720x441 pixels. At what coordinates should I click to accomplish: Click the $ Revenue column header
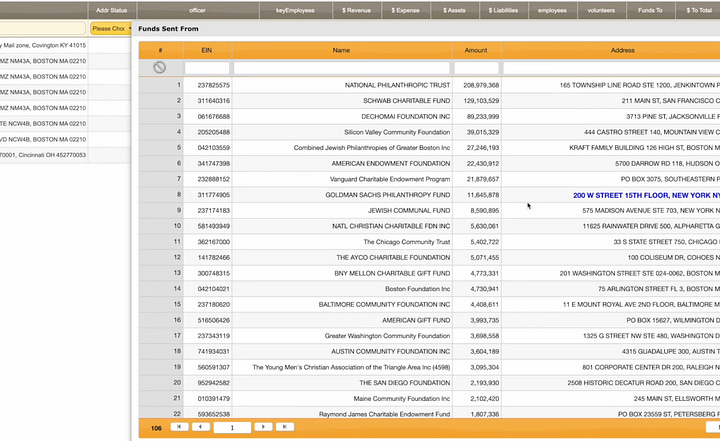pyautogui.click(x=356, y=10)
